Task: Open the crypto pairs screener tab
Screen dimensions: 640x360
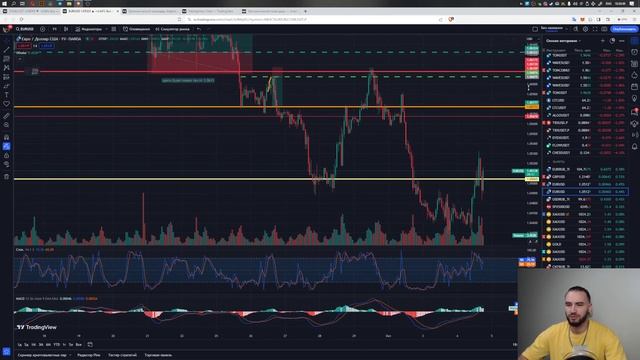Action: coord(42,355)
